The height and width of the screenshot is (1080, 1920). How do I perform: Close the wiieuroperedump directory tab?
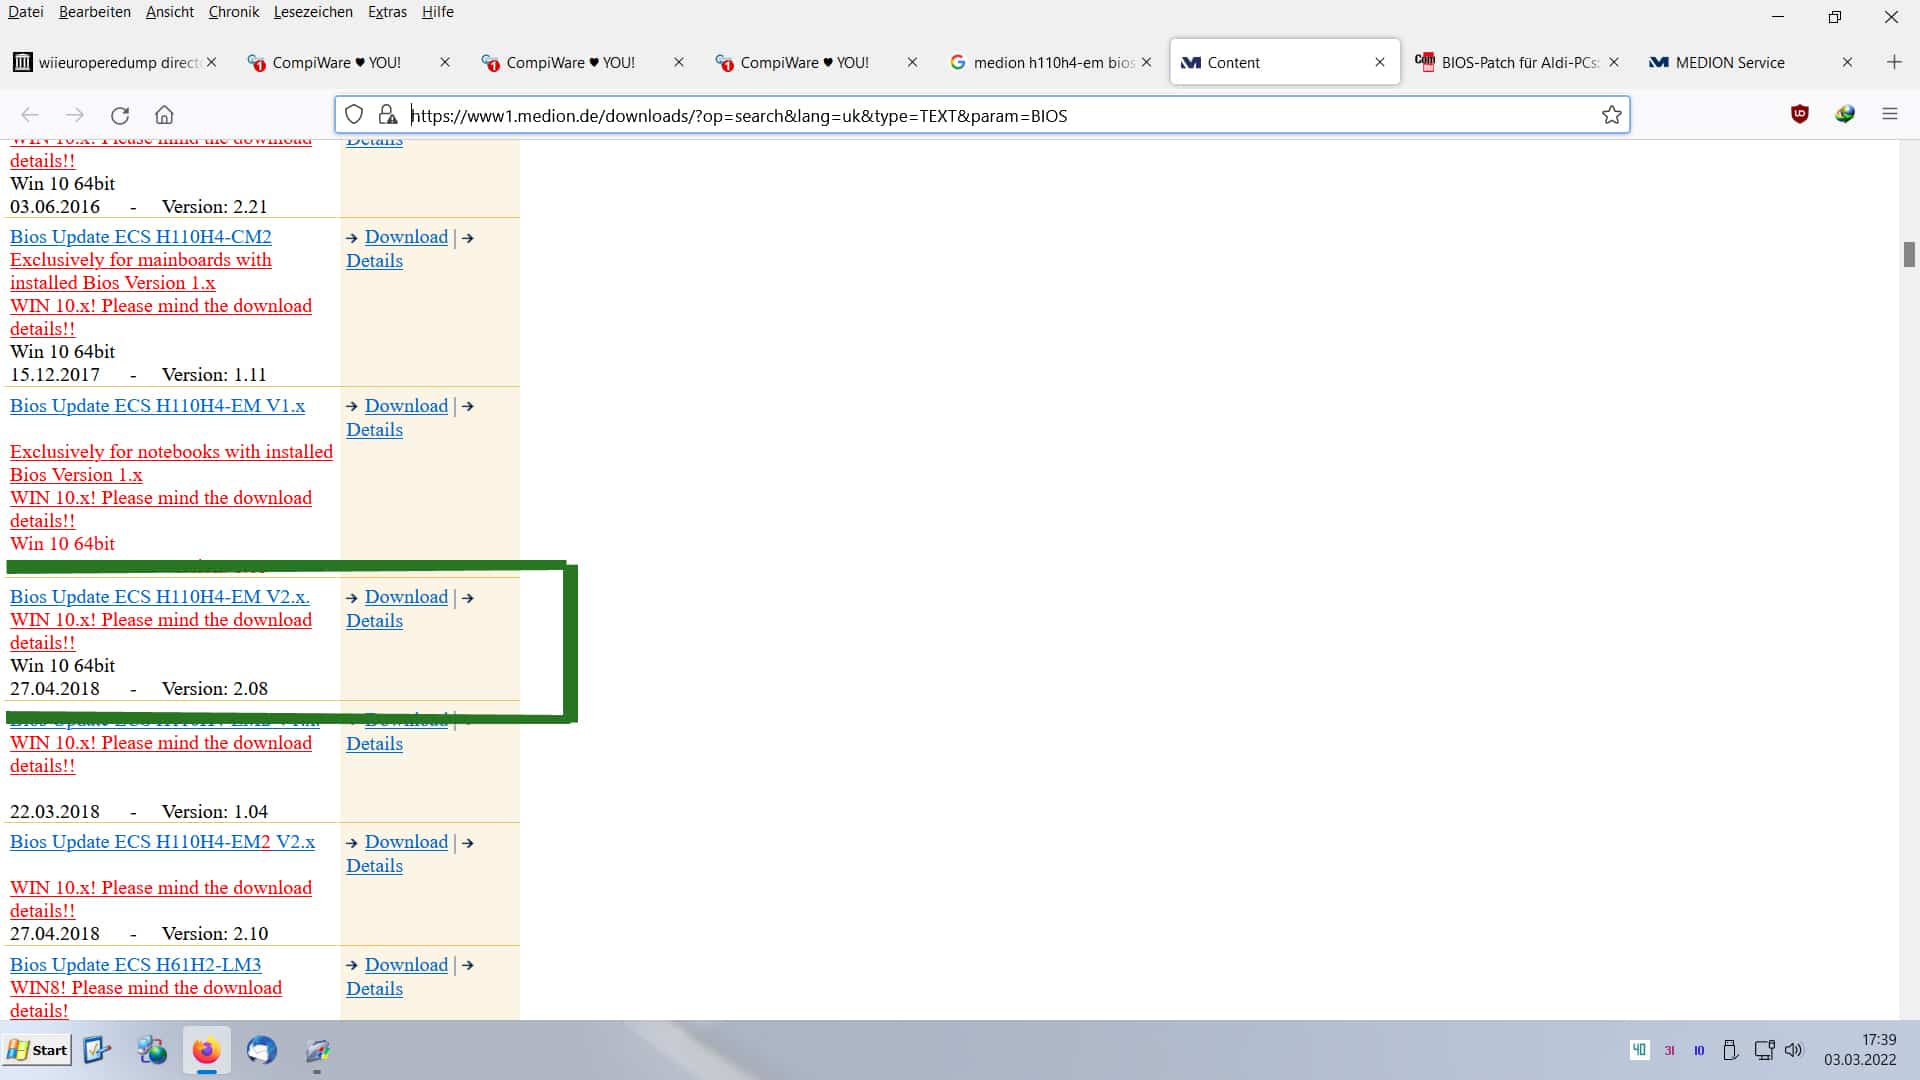[x=211, y=62]
